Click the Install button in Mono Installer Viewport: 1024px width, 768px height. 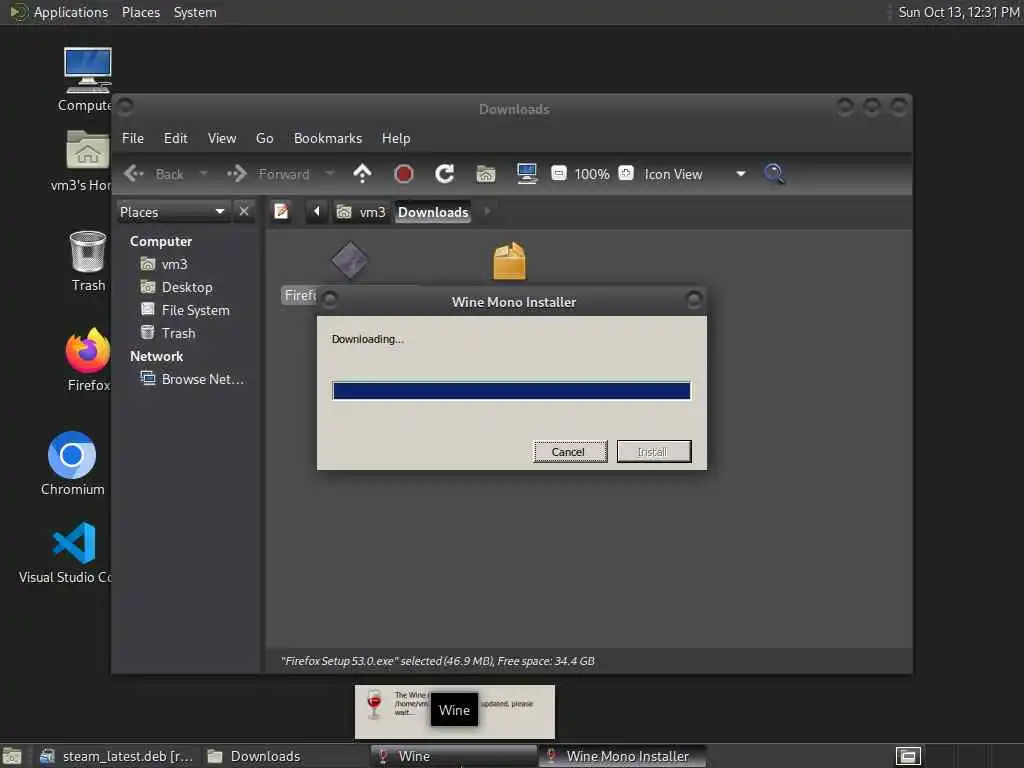pyautogui.click(x=654, y=451)
